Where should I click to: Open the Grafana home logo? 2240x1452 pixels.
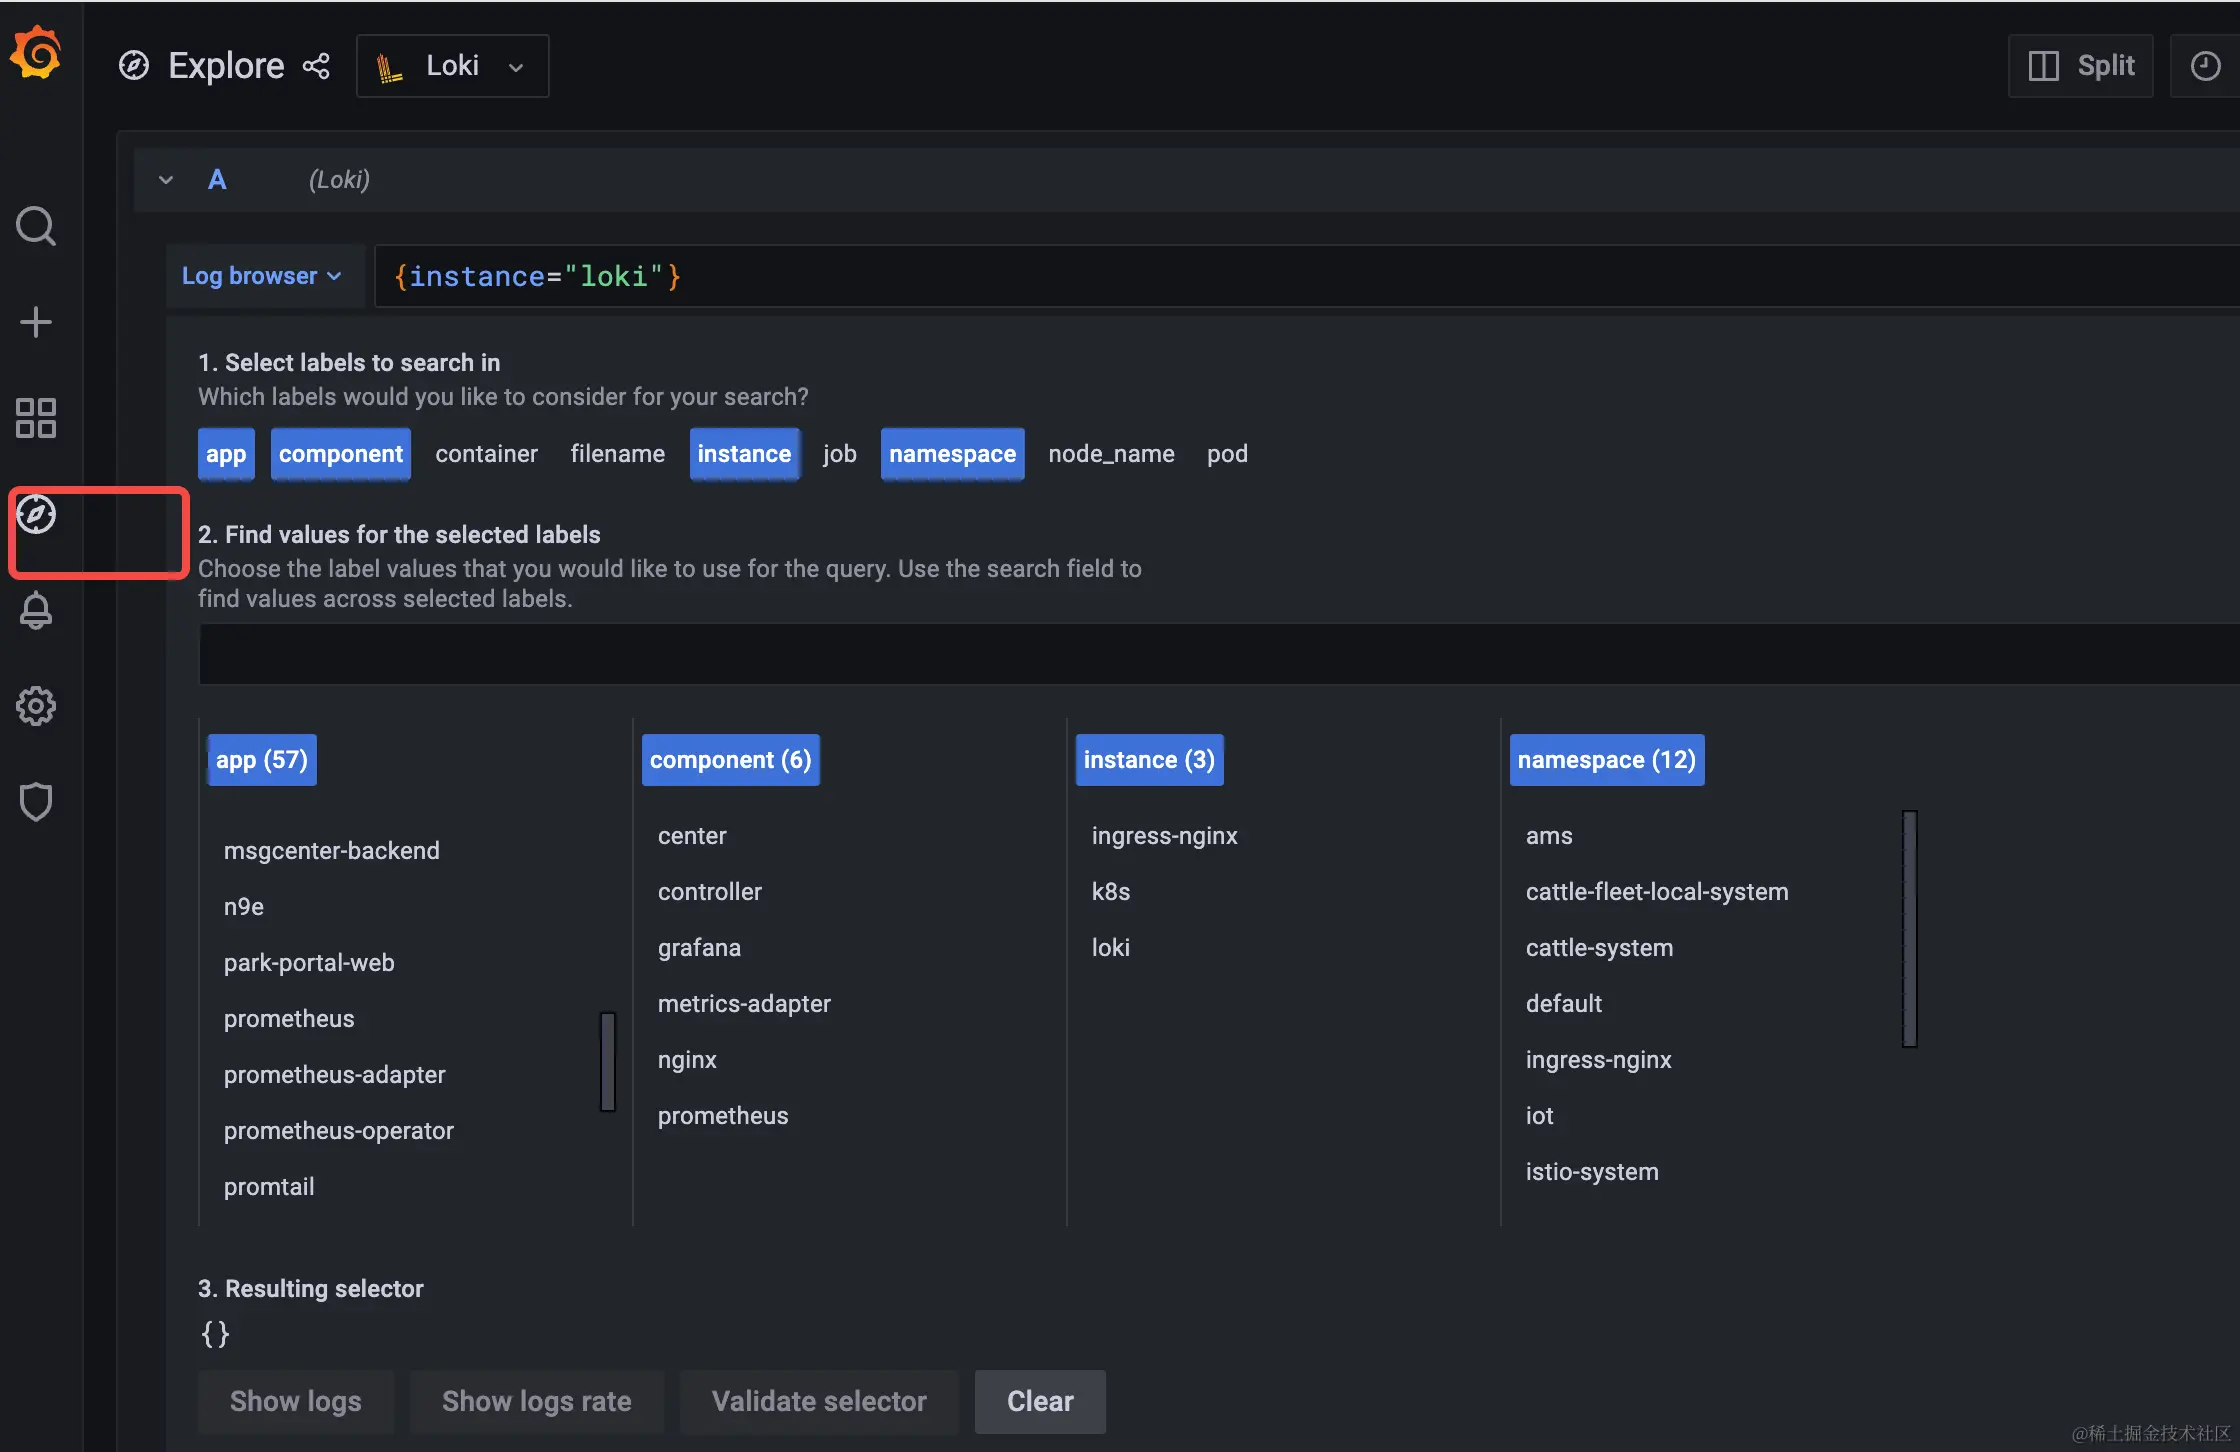click(36, 52)
